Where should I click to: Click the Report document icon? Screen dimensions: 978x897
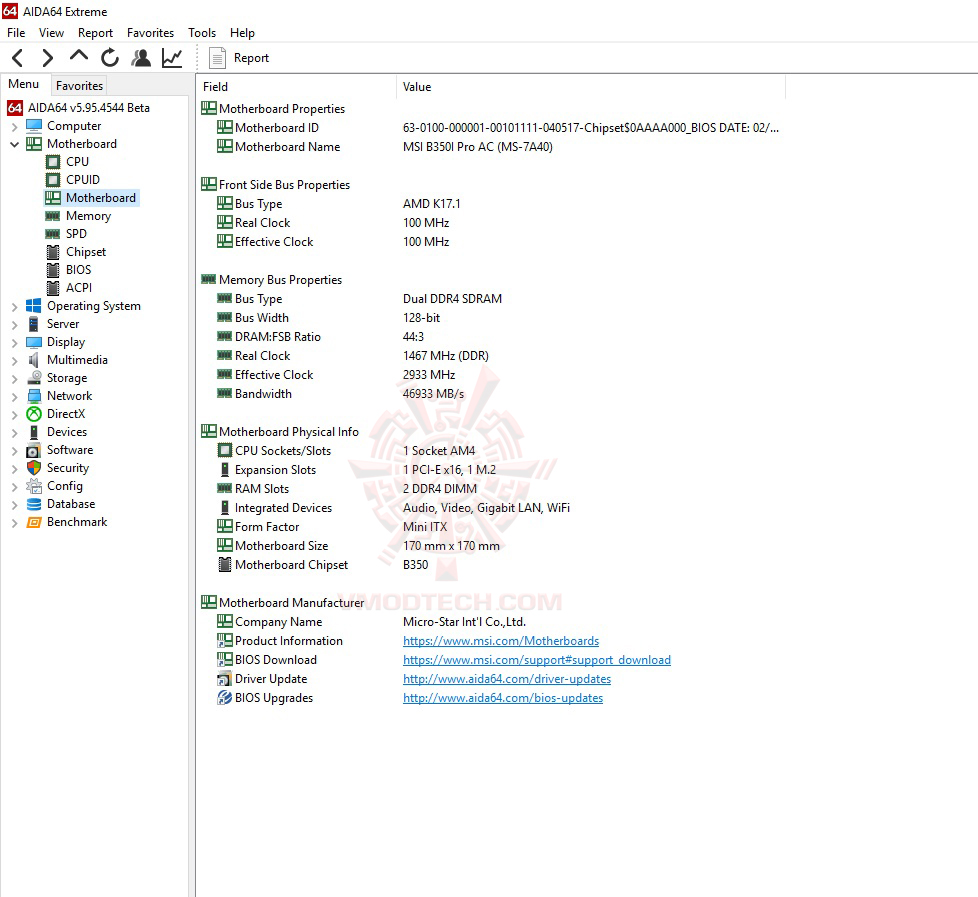coord(217,58)
